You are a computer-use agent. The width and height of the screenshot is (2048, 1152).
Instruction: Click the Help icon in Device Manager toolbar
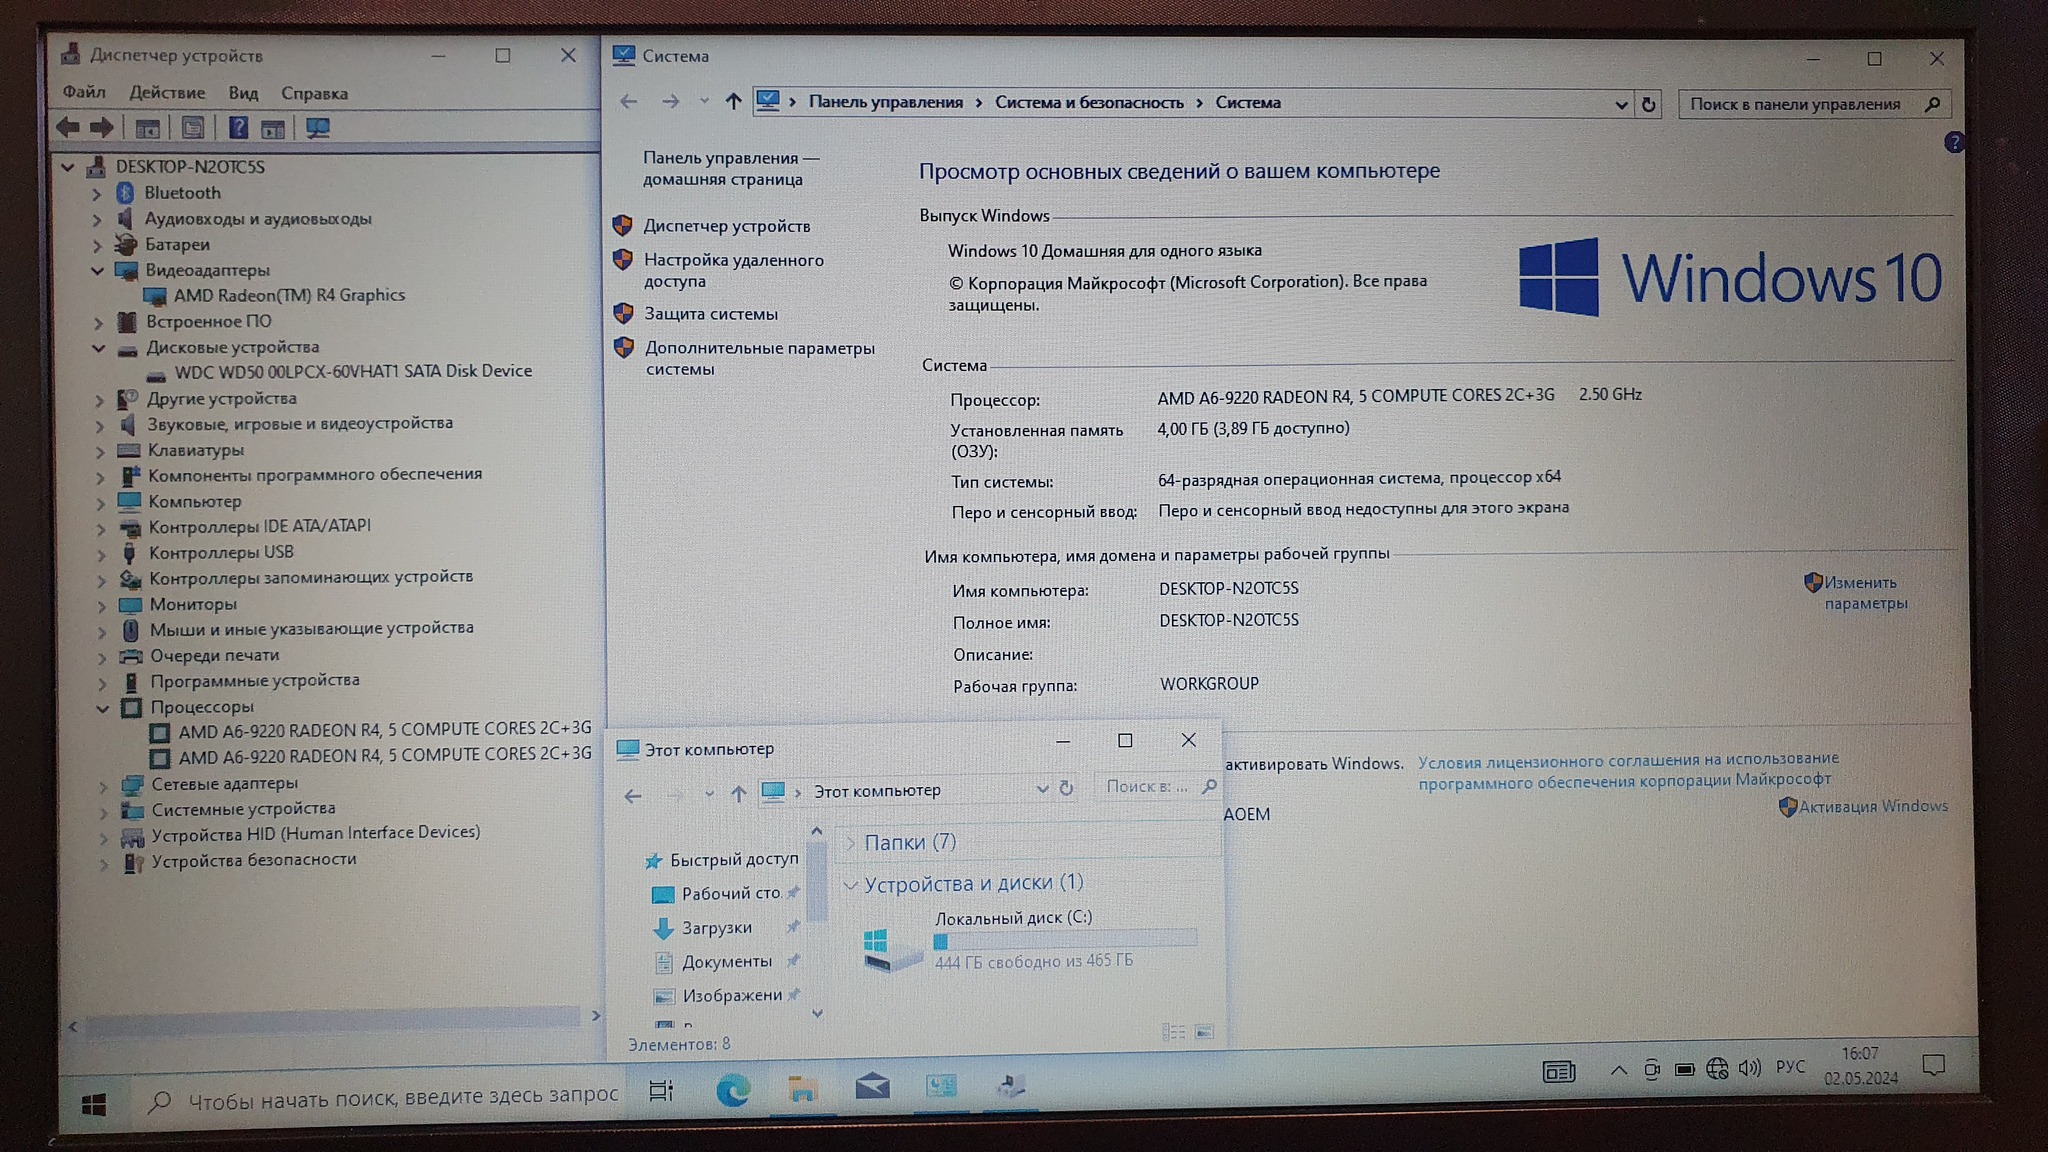[237, 128]
